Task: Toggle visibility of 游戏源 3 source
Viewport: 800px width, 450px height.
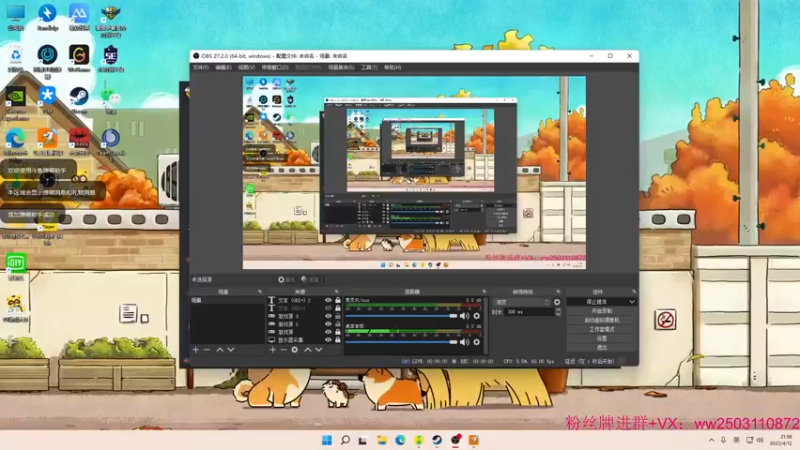Action: coord(328,316)
